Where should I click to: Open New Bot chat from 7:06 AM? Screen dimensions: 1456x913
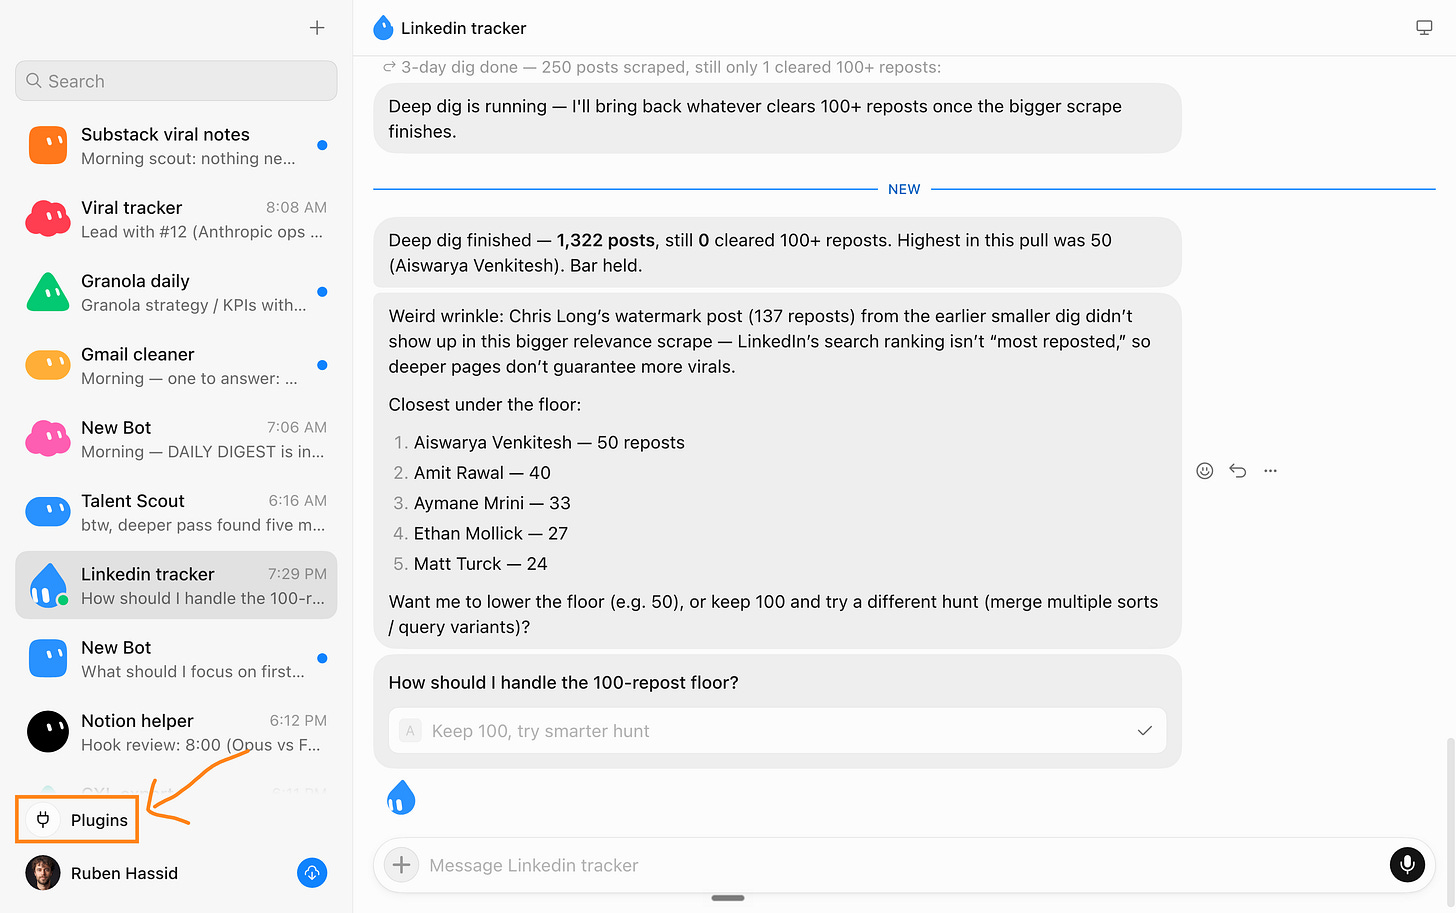[176, 439]
